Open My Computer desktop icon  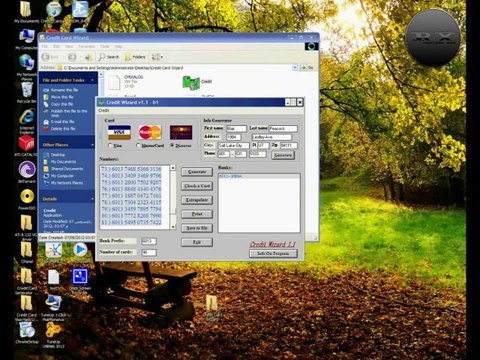(27, 39)
